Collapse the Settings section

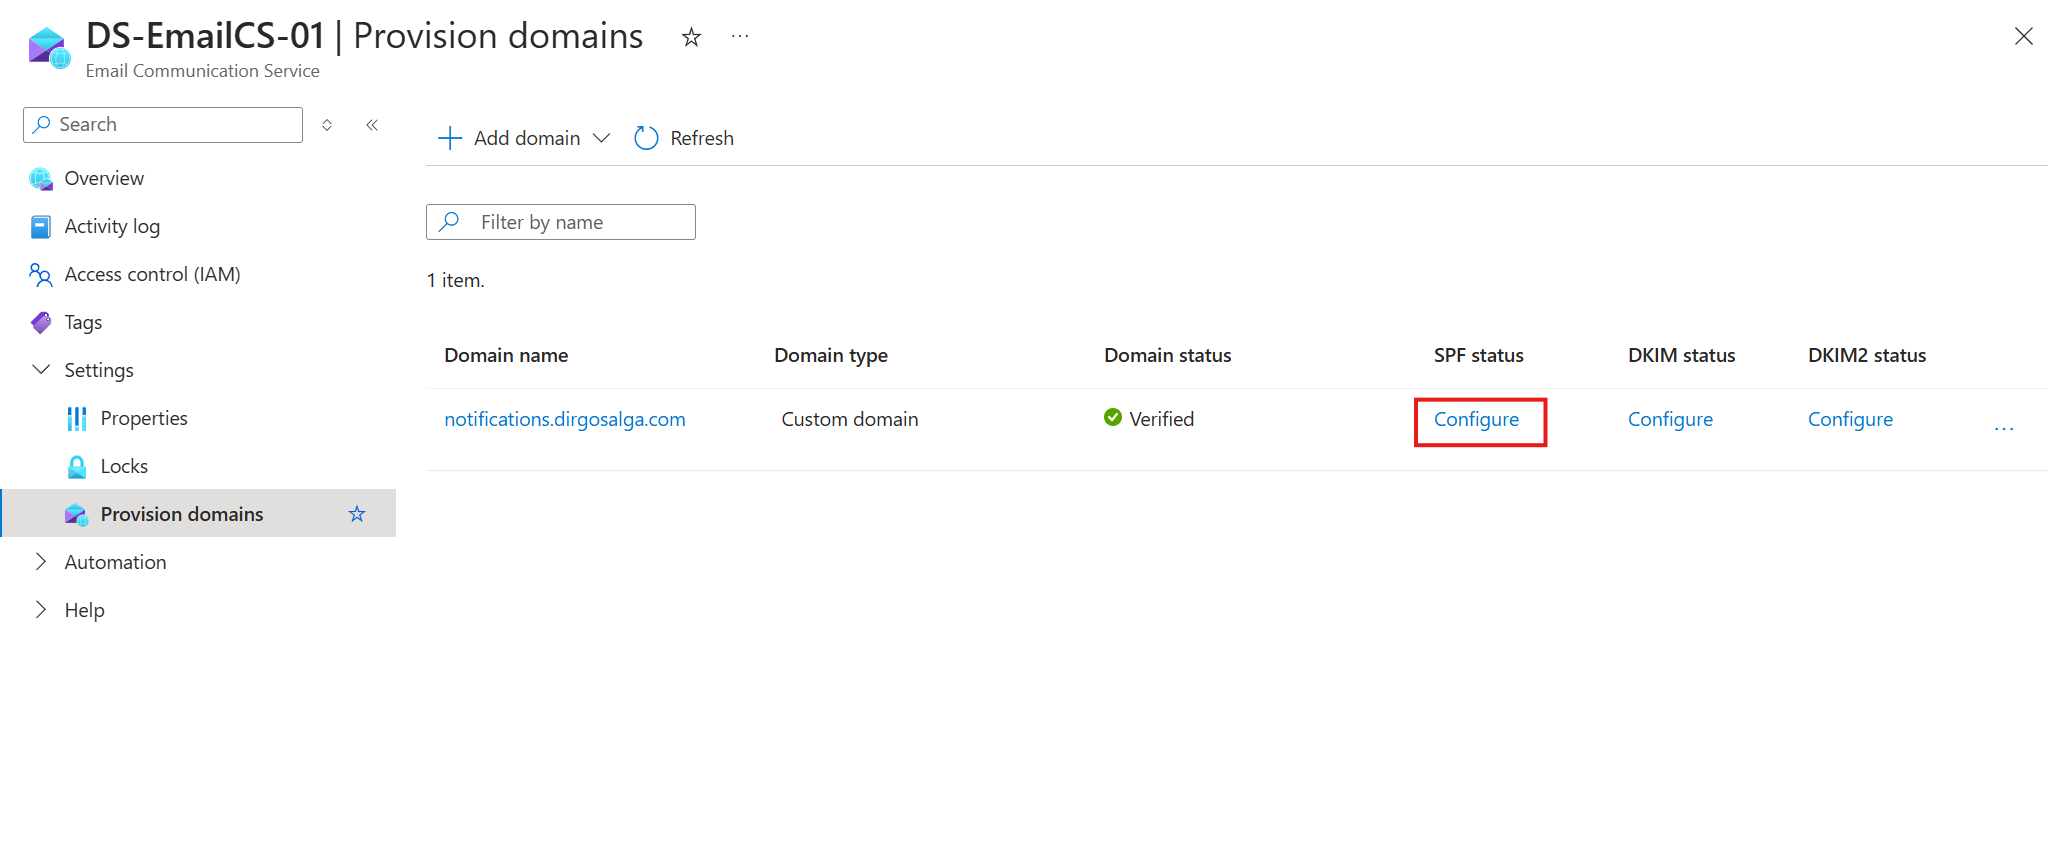pyautogui.click(x=41, y=370)
